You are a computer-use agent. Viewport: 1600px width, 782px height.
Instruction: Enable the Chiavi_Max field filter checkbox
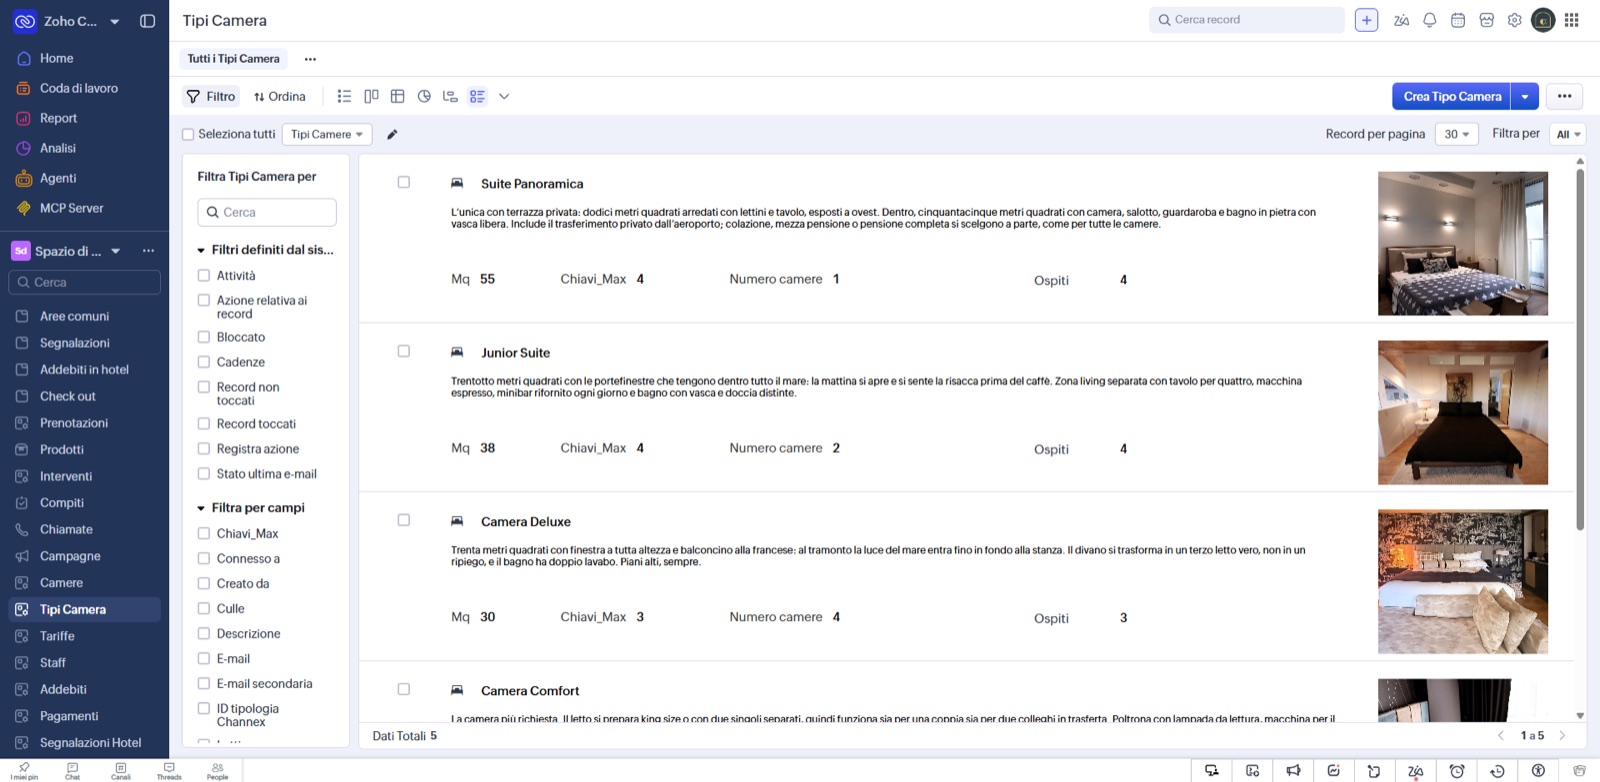(x=204, y=533)
